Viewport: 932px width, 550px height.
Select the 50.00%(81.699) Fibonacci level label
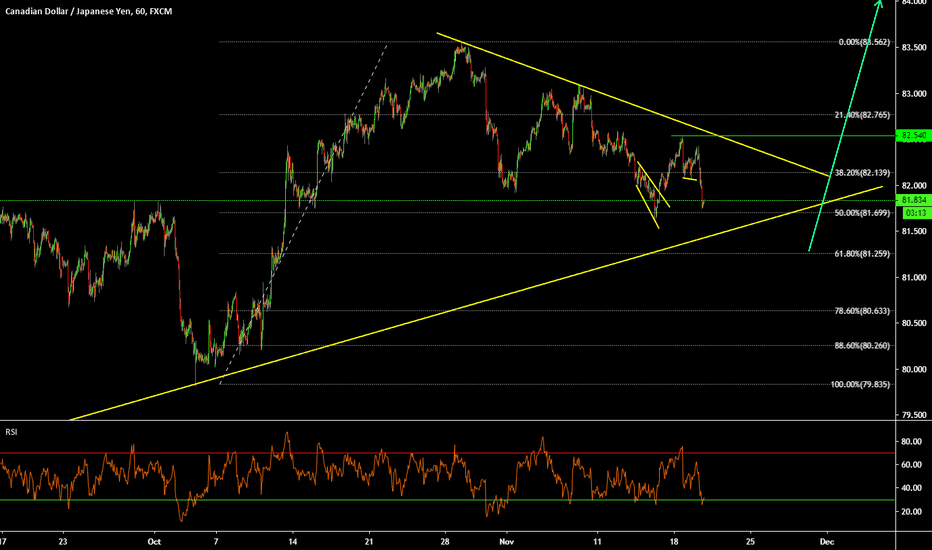pyautogui.click(x=860, y=213)
